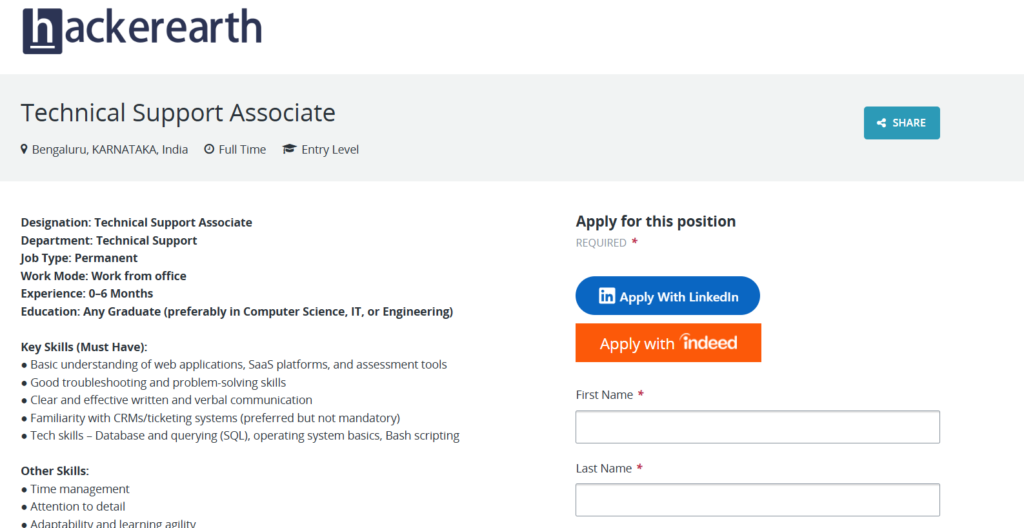Image resolution: width=1024 pixels, height=528 pixels.
Task: Click the clock icon next to Full Time
Action: 209,149
